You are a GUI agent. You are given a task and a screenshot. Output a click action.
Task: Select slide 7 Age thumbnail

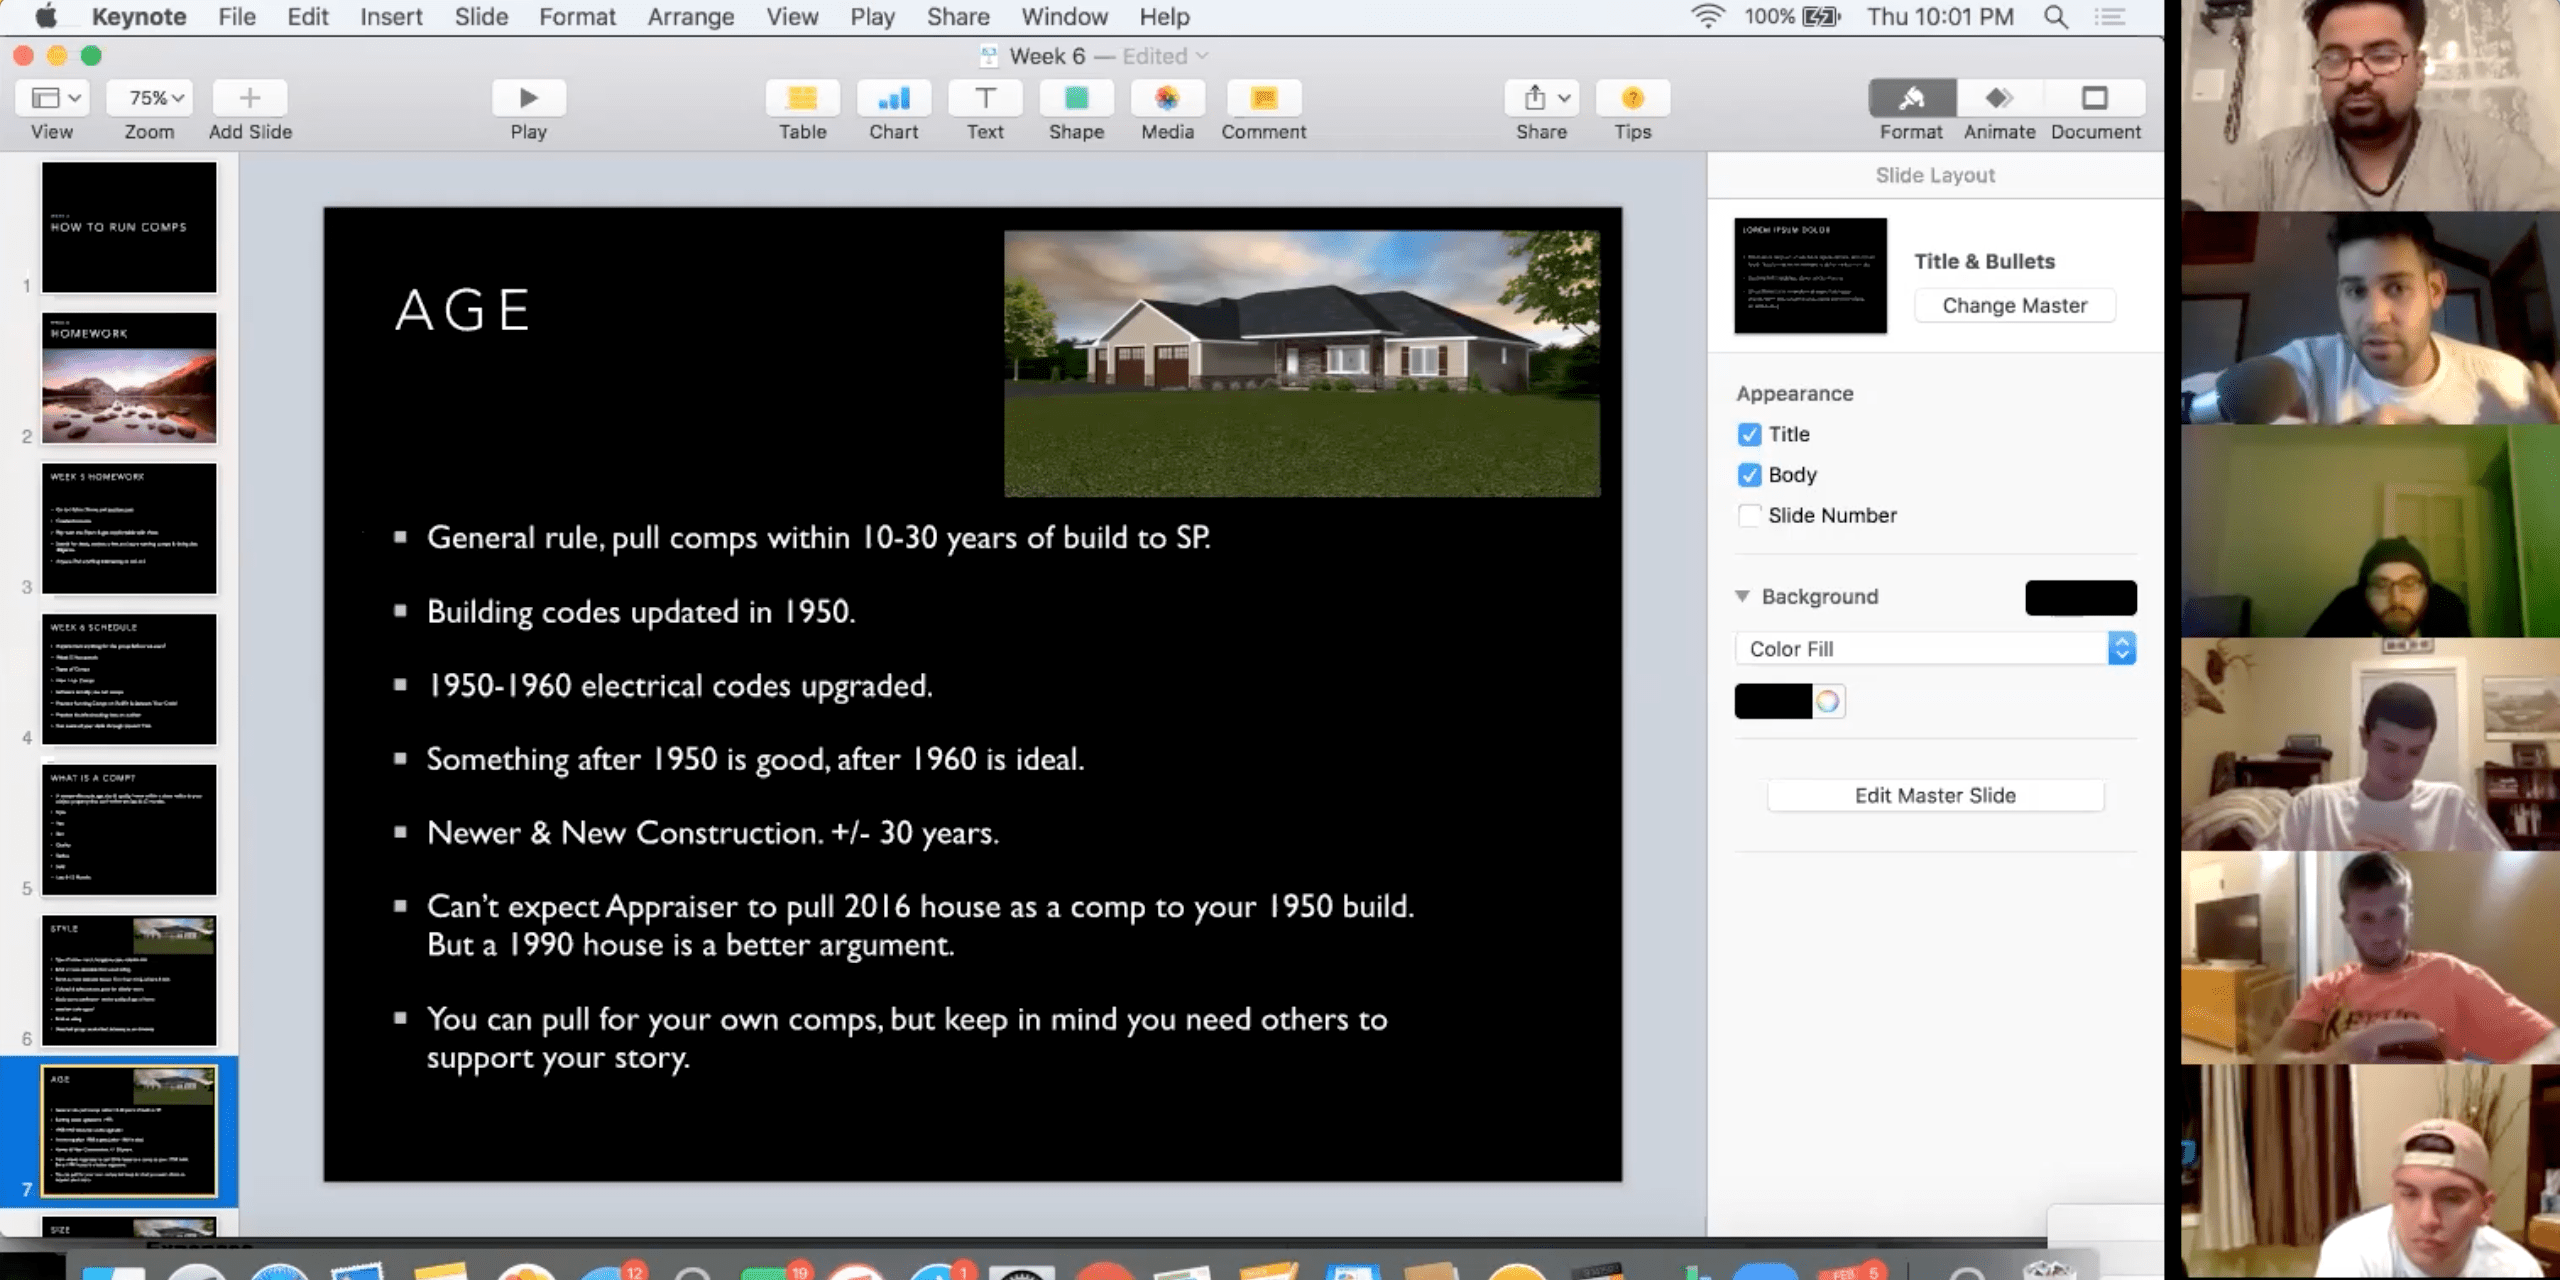tap(129, 1131)
